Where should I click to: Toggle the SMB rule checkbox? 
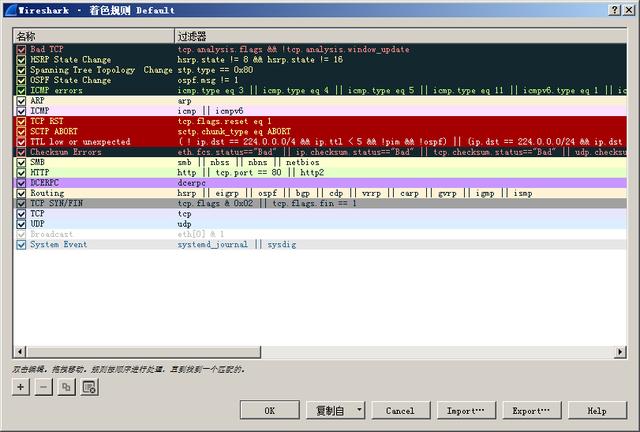(x=21, y=162)
